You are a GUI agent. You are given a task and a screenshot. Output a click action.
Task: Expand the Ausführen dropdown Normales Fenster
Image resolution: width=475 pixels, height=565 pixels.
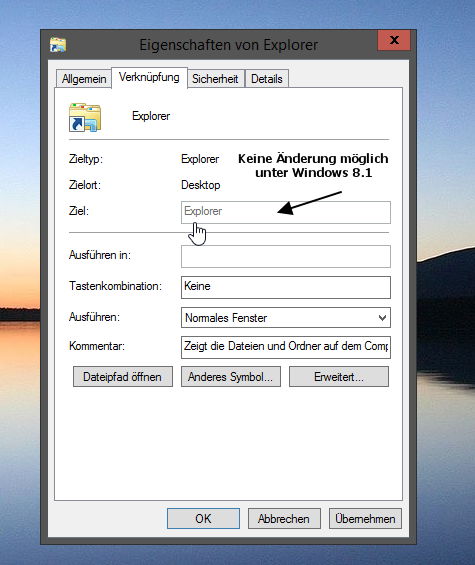tap(286, 317)
